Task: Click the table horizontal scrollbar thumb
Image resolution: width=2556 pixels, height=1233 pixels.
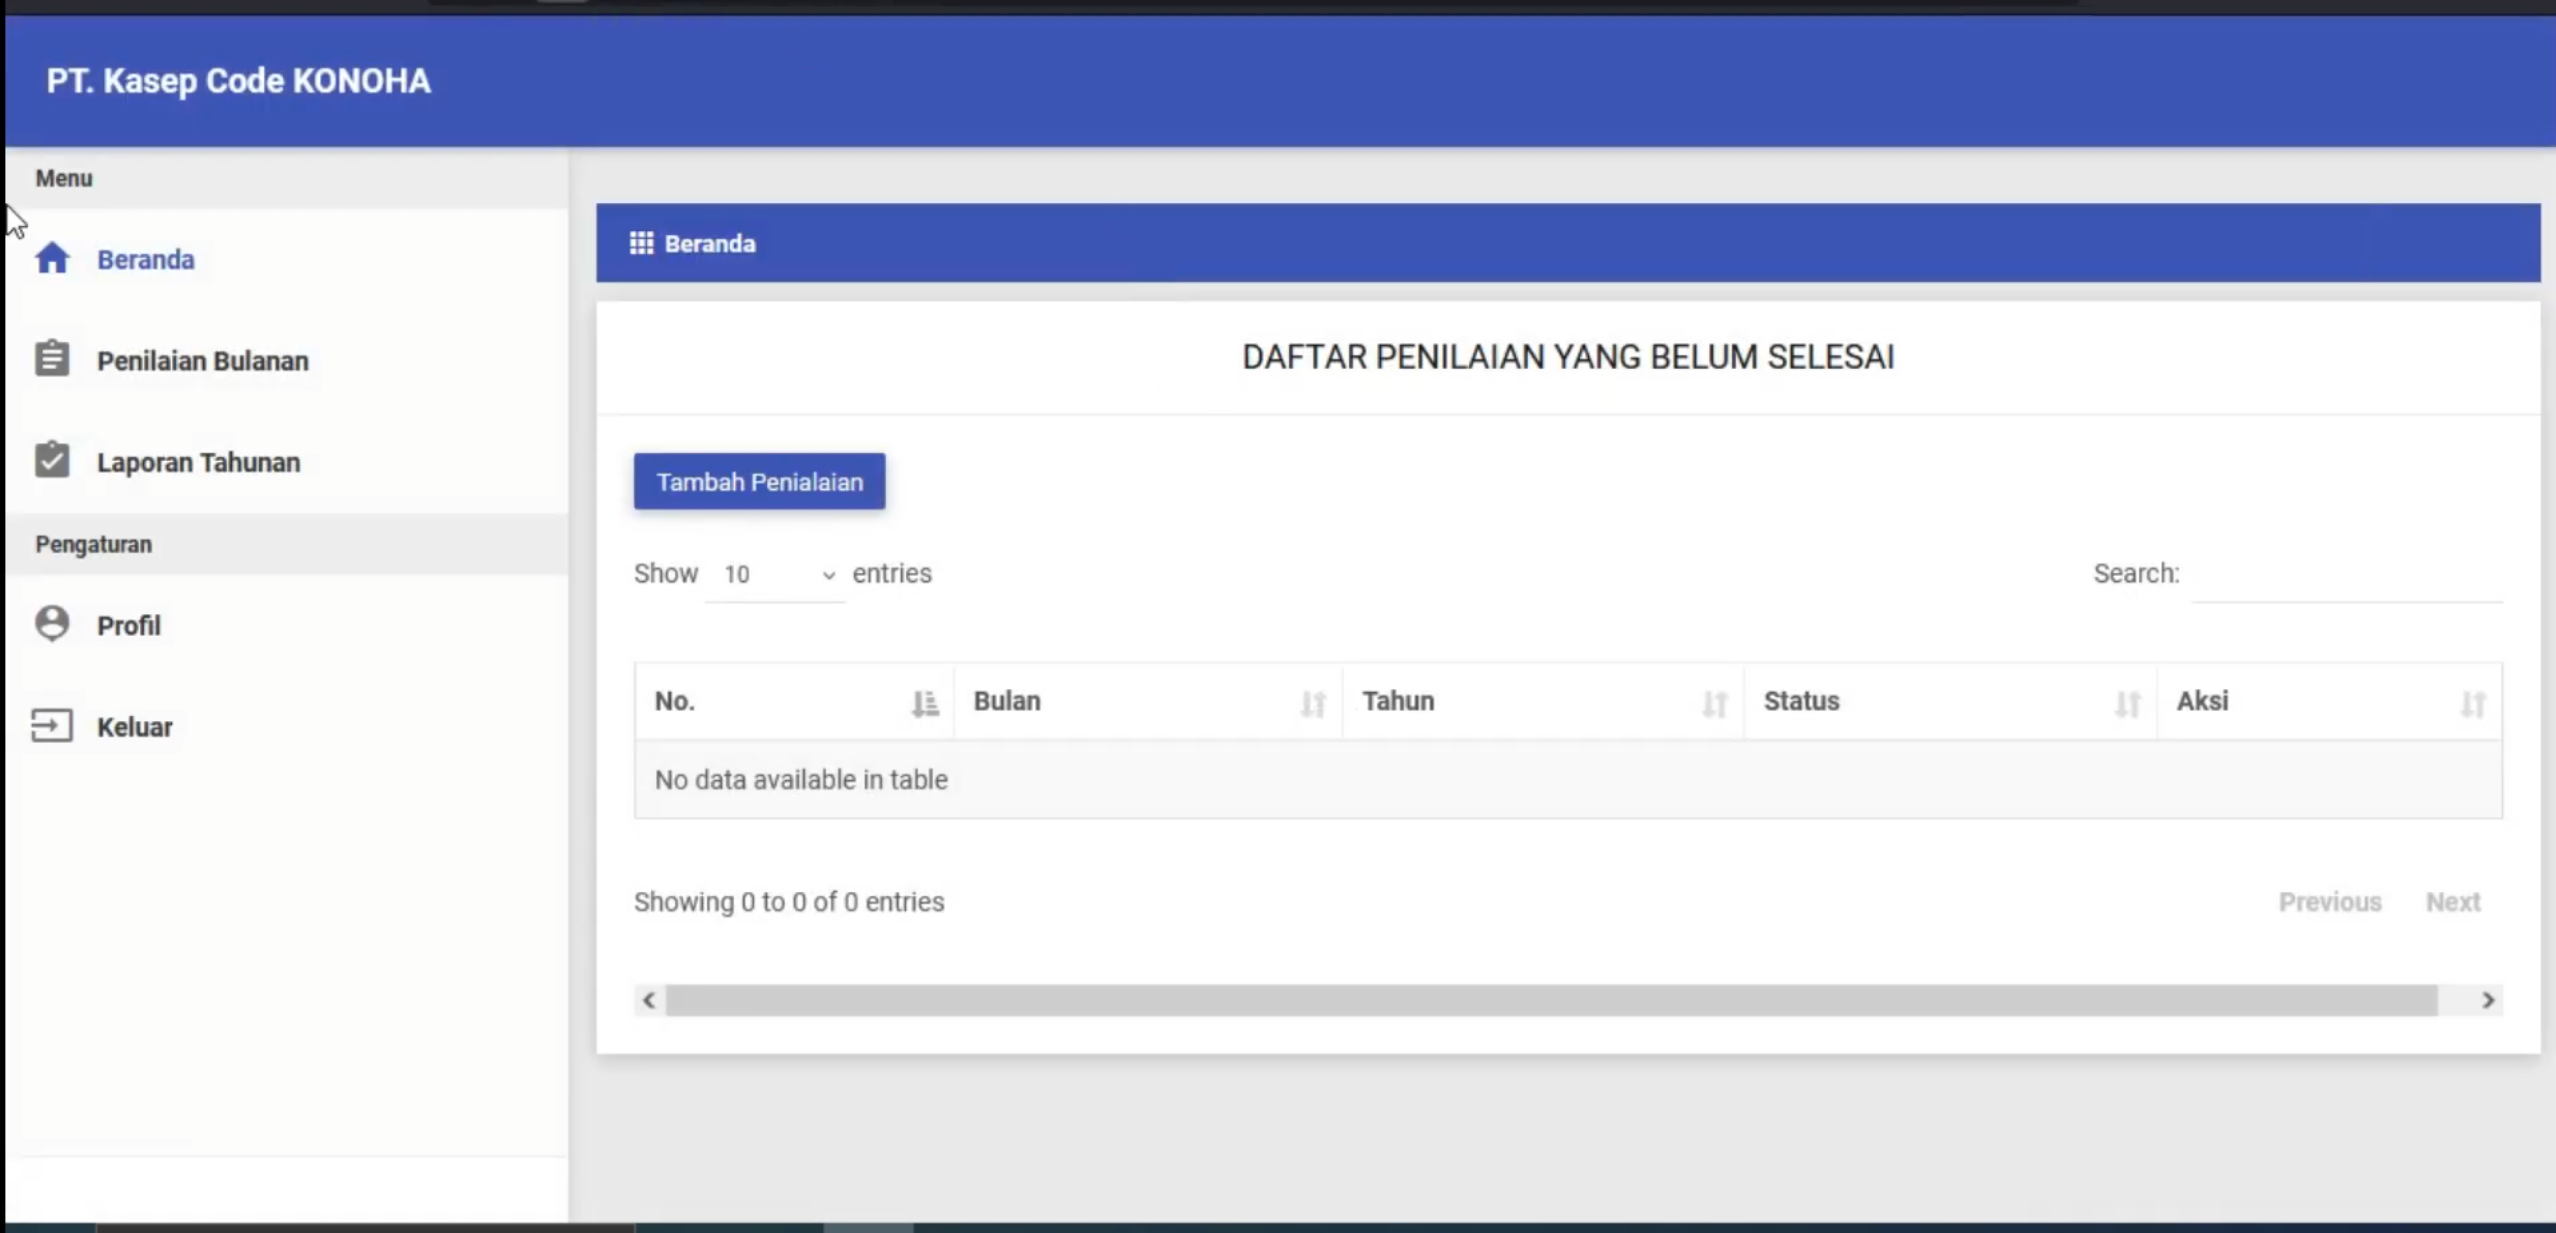Action: click(1552, 1000)
